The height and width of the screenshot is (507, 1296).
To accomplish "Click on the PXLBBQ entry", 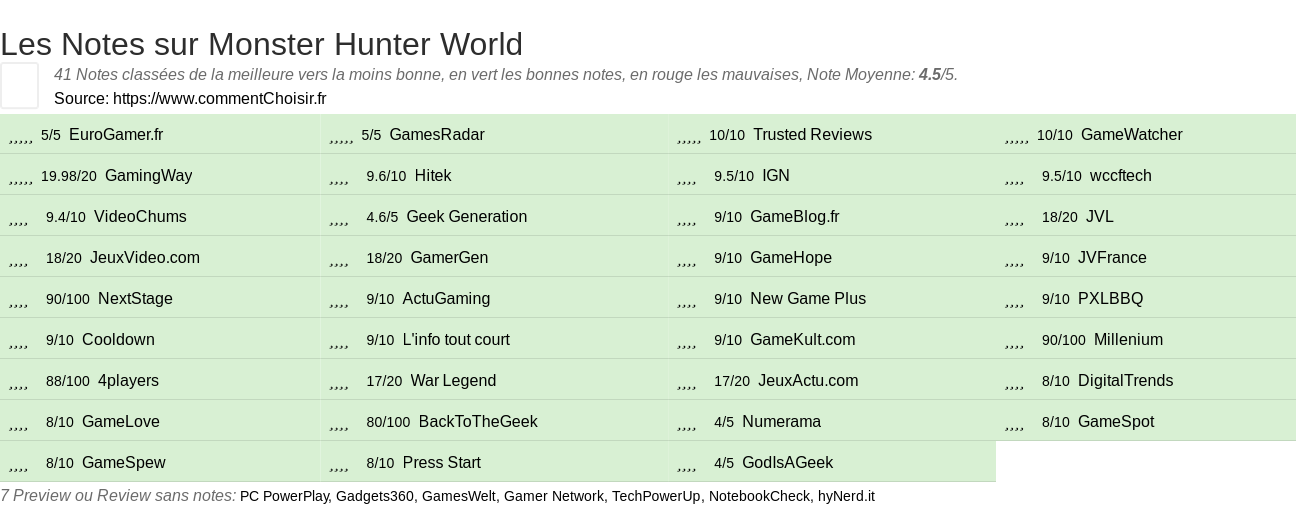I will click(x=1110, y=299).
